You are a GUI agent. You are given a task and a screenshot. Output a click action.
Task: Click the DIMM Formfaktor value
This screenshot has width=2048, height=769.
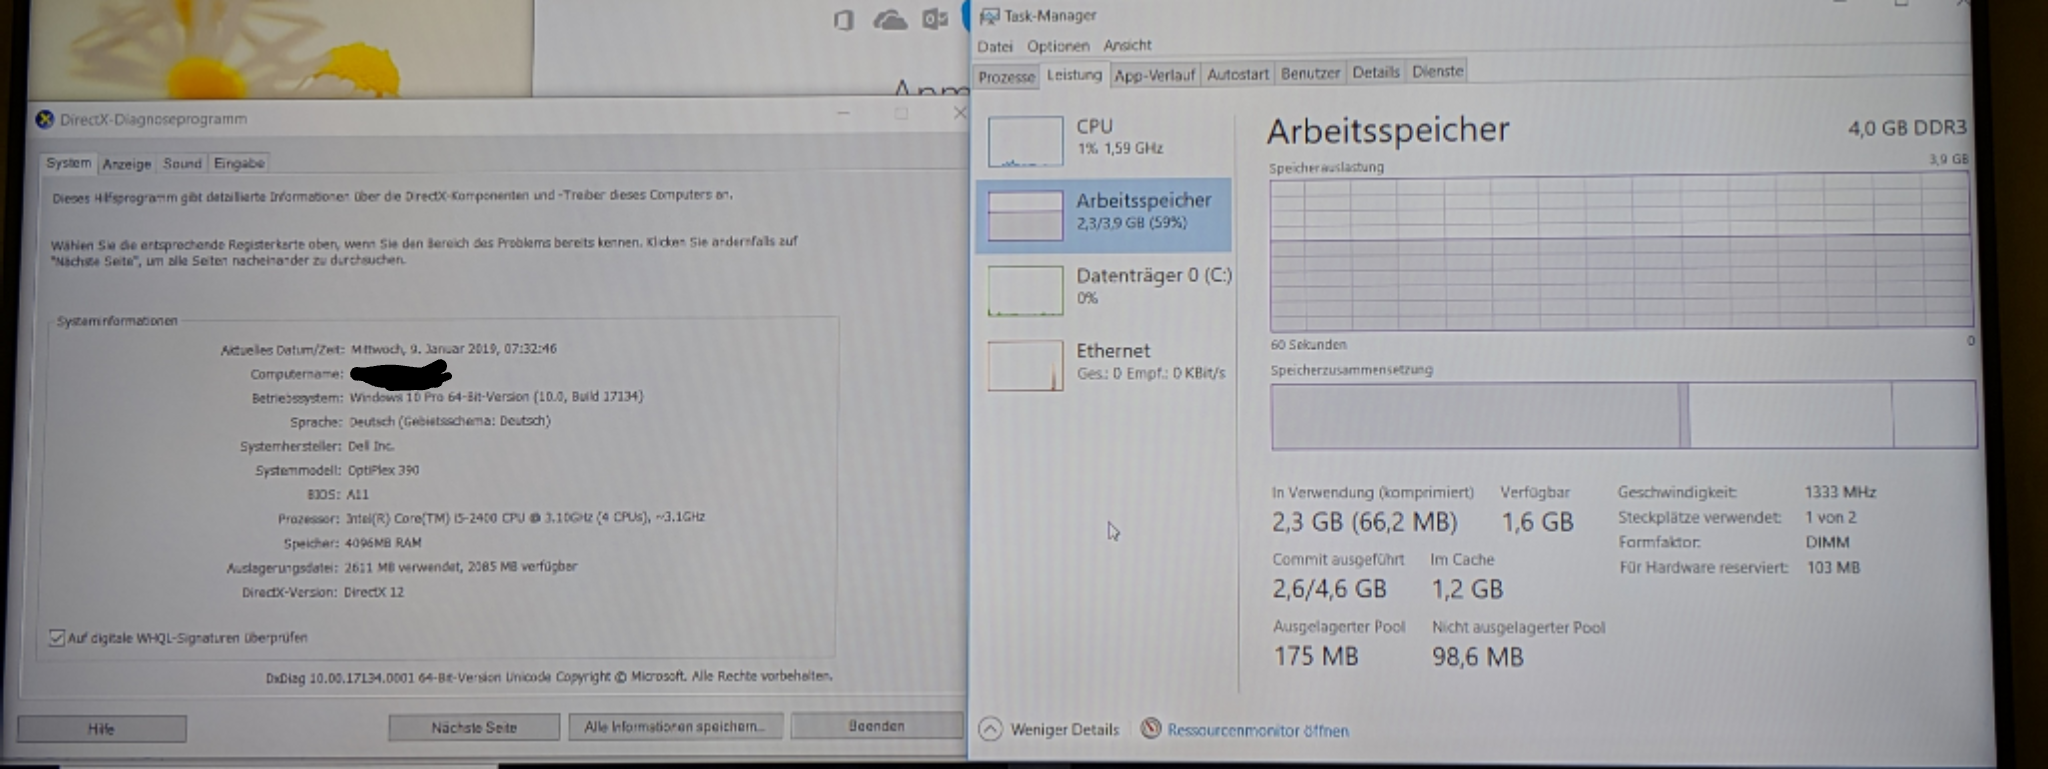pos(1827,542)
